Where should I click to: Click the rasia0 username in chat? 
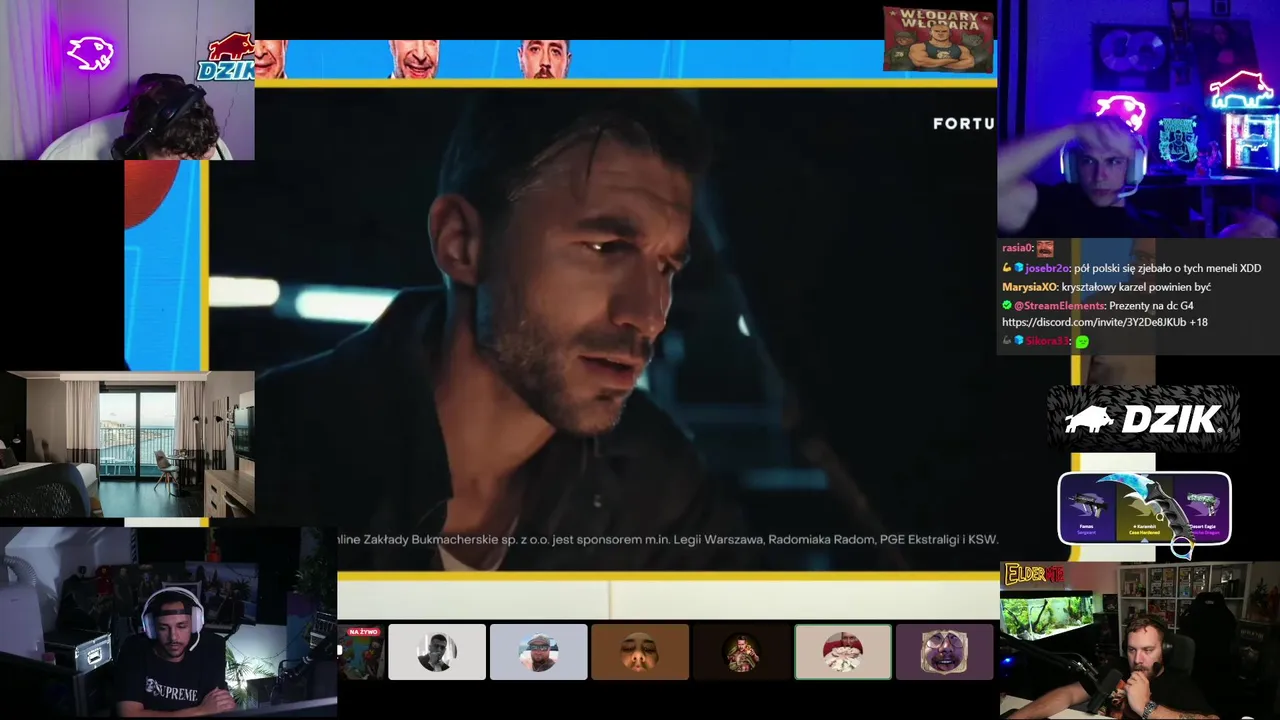1016,248
